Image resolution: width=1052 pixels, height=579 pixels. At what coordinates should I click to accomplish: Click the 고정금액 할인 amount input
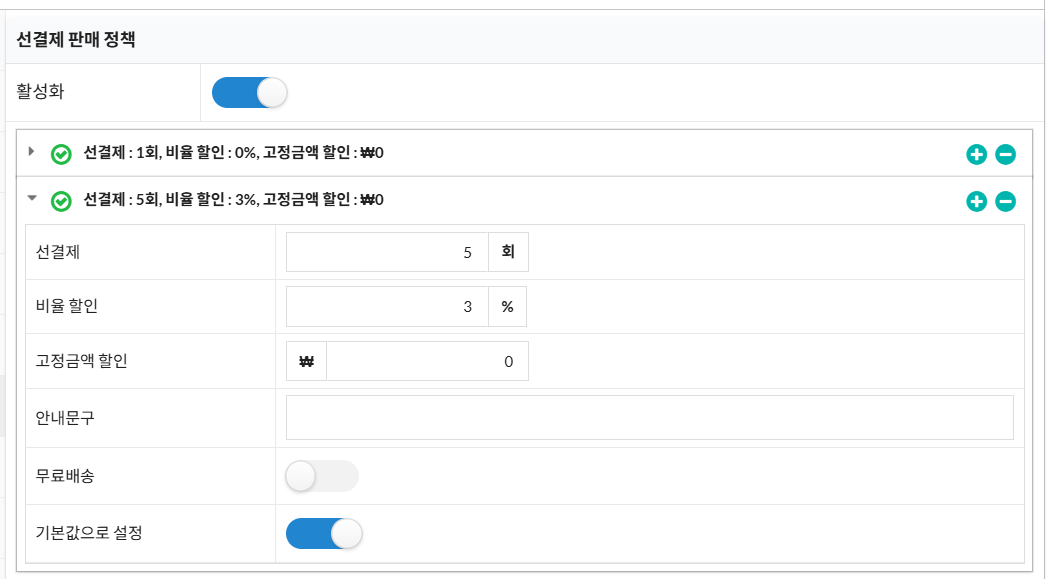point(427,361)
